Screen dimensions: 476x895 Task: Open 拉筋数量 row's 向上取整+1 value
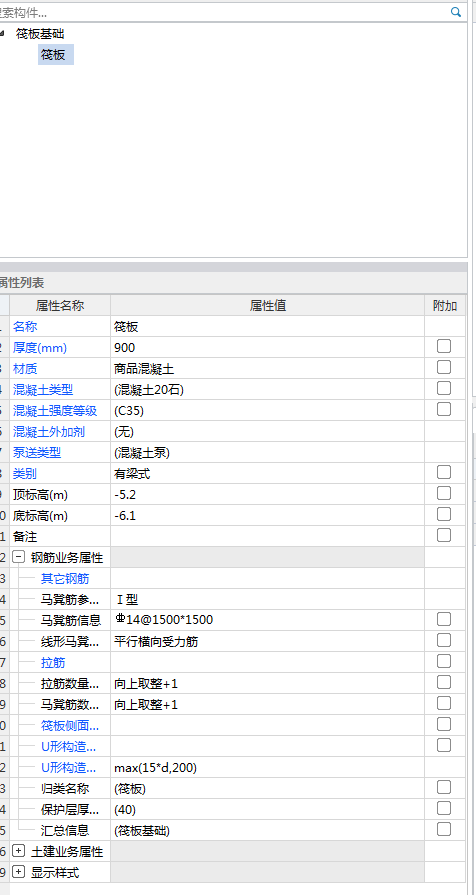[x=267, y=684]
